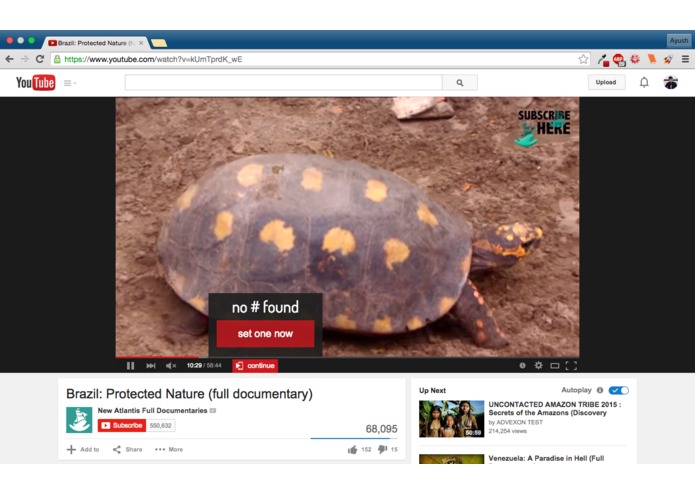The image size is (695, 494).
Task: Open notifications bell
Action: (x=644, y=82)
